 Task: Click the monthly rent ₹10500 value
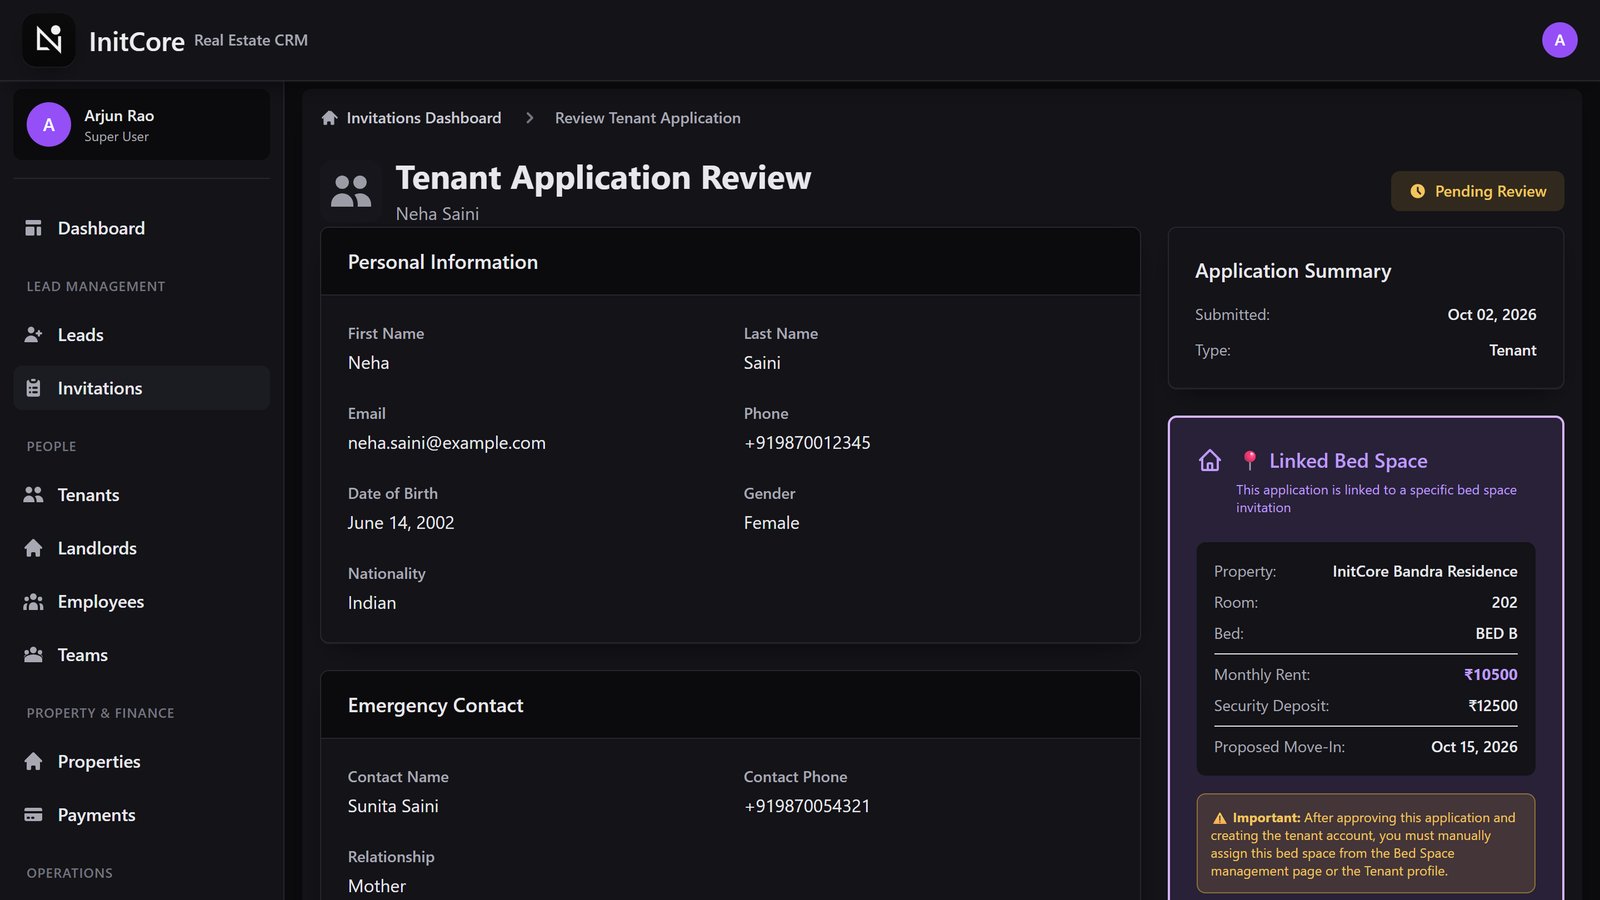tap(1491, 675)
